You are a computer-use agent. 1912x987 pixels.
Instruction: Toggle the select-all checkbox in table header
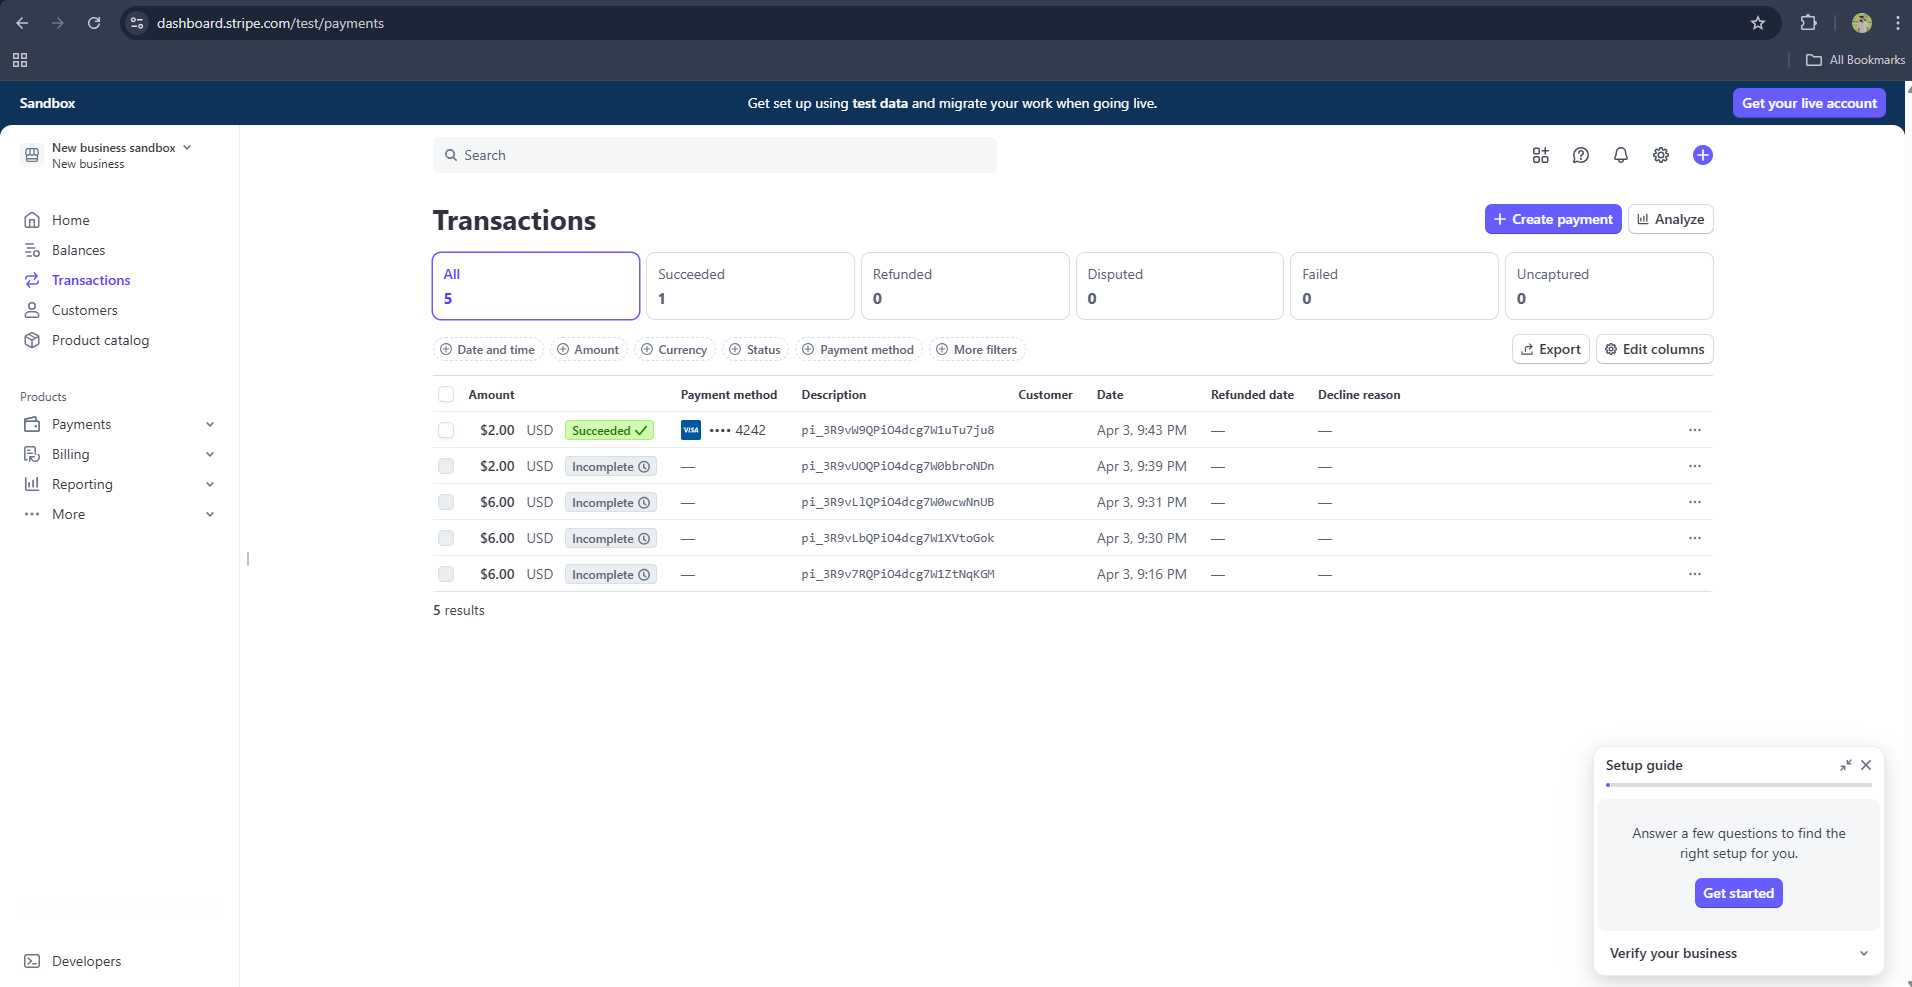[x=446, y=395]
